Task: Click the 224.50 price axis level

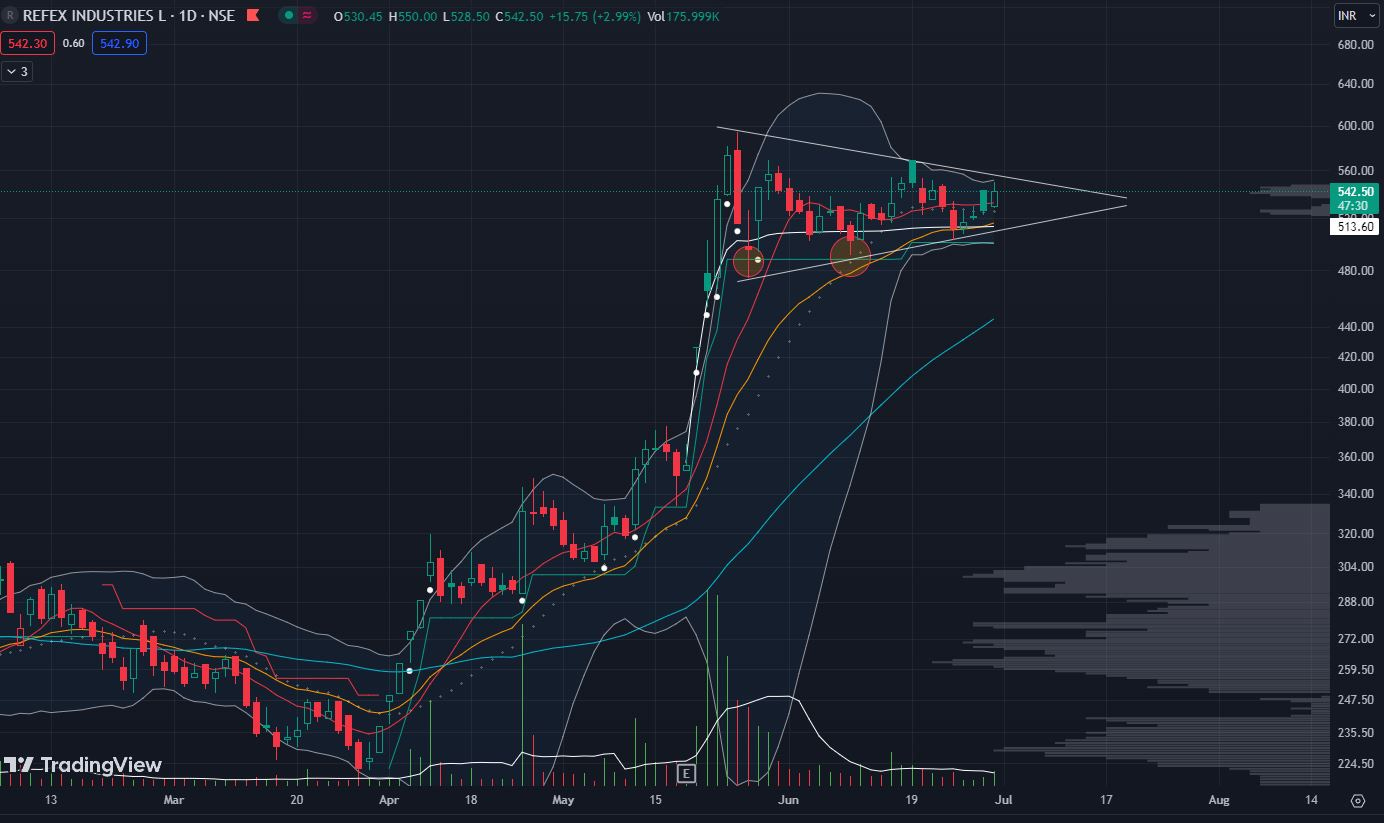Action: pyautogui.click(x=1357, y=764)
